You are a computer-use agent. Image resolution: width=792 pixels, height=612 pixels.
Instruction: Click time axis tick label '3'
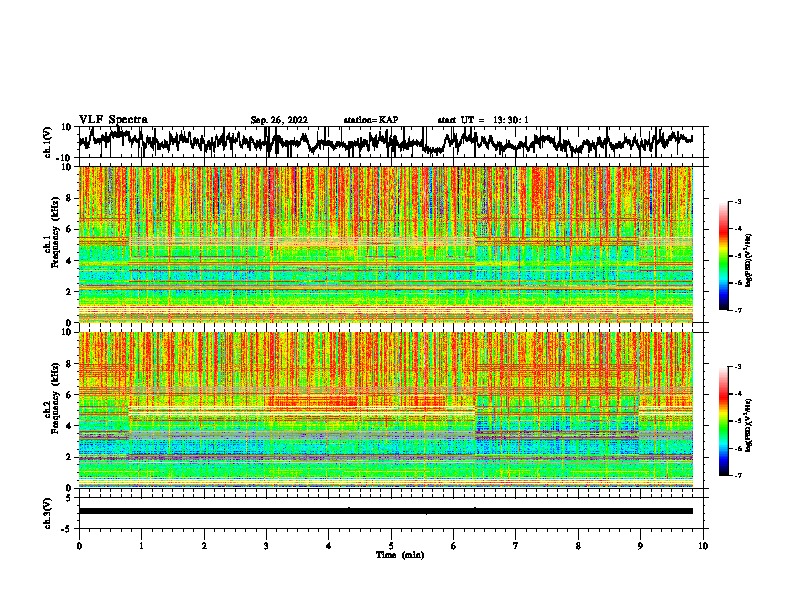click(x=266, y=546)
